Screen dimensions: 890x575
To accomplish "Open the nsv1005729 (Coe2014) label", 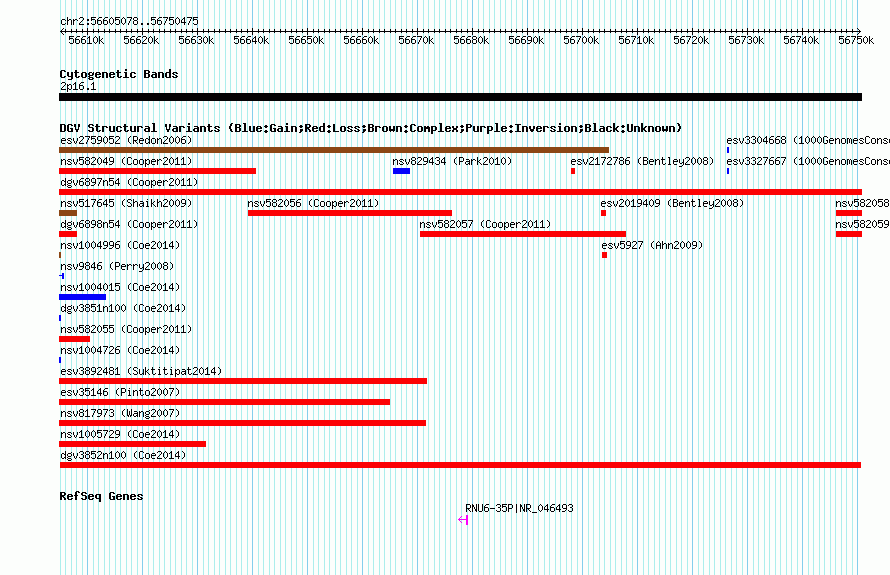I will pos(120,434).
